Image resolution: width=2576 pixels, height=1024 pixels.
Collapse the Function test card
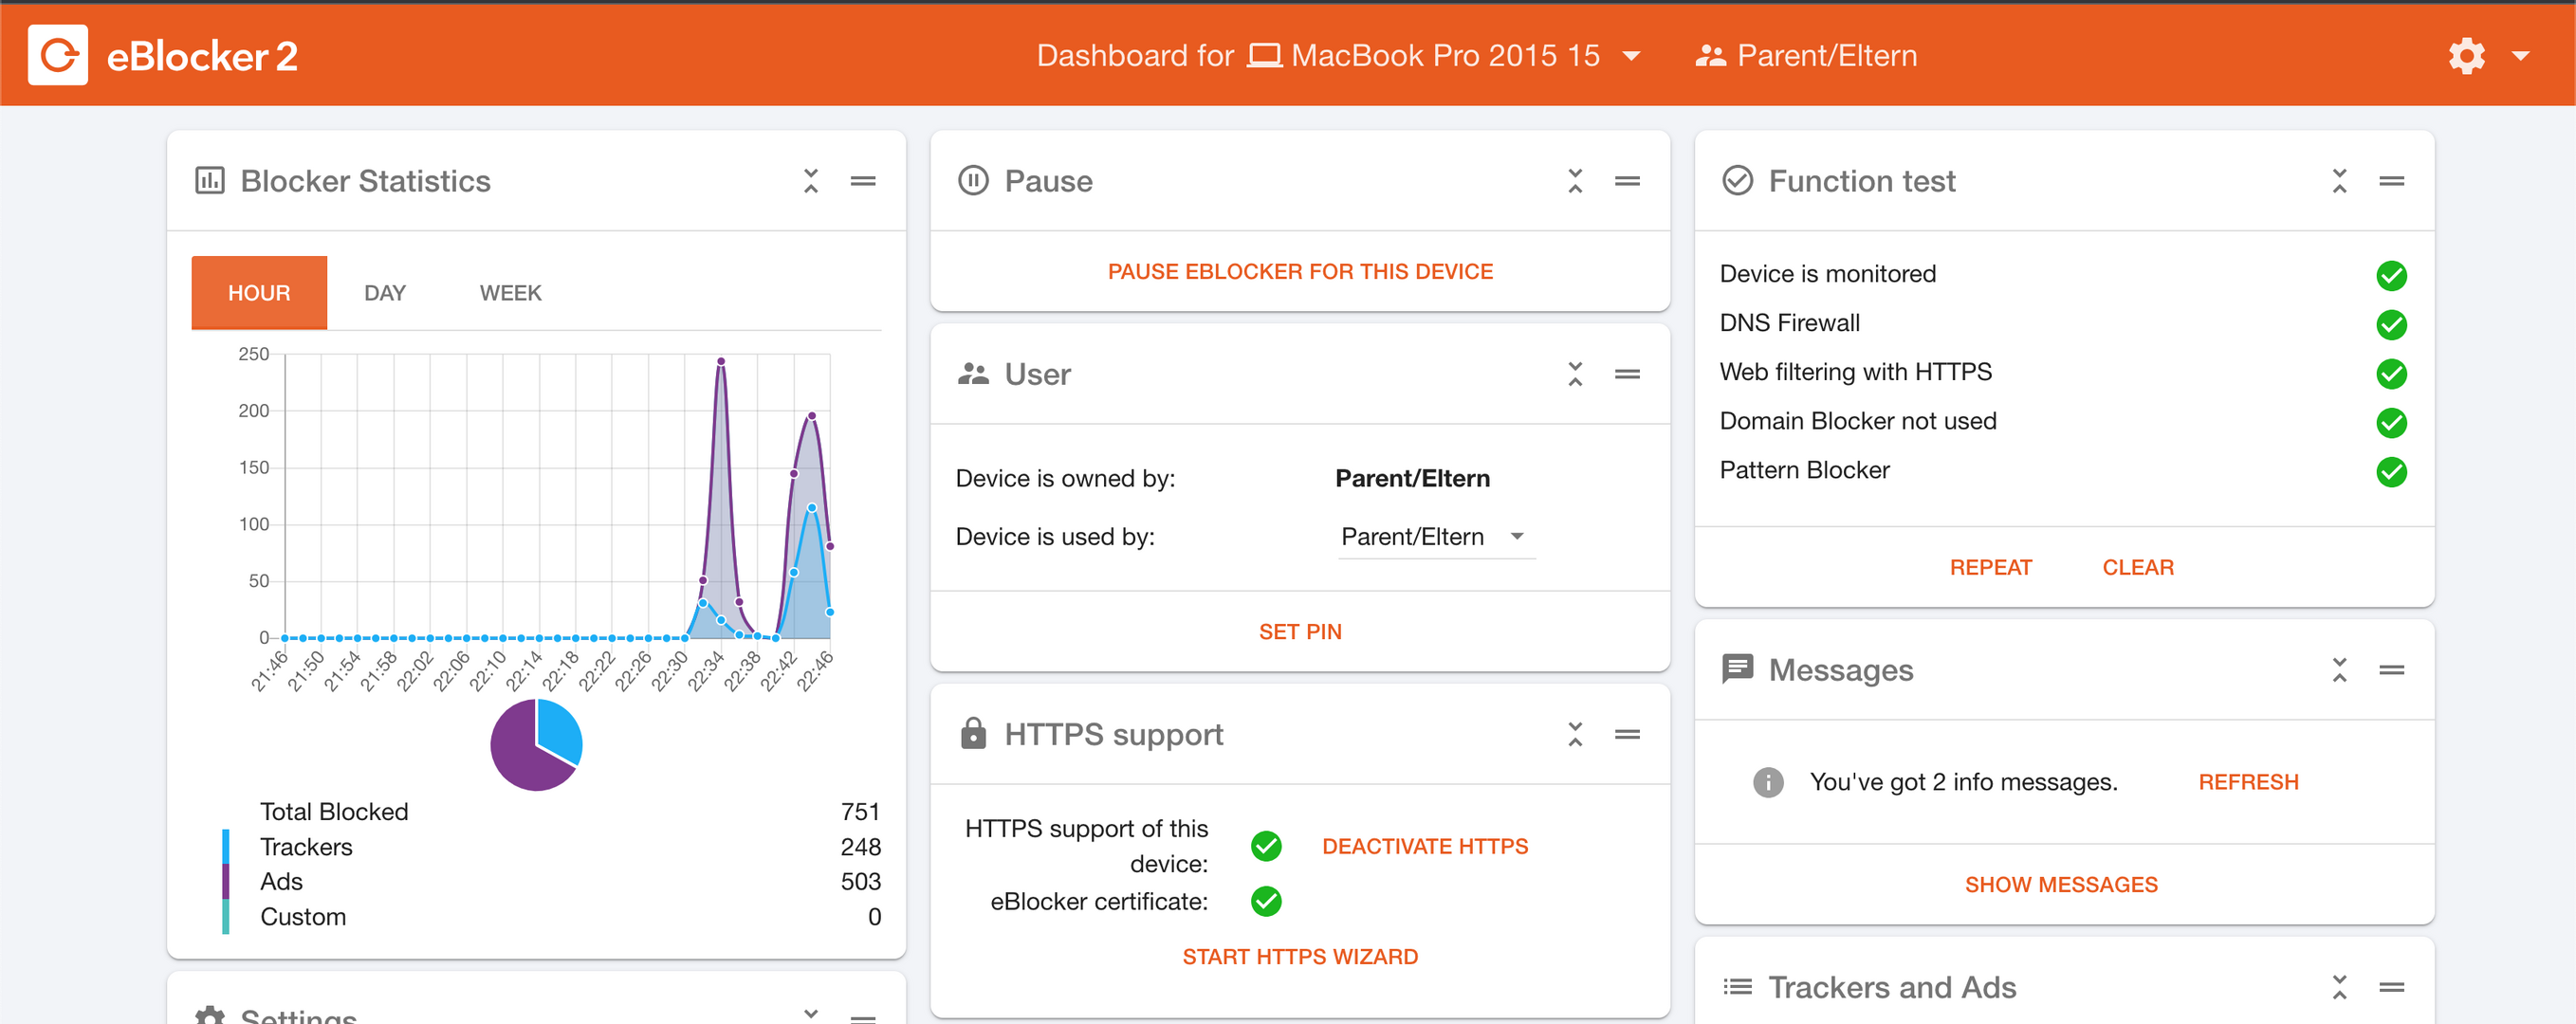(2339, 181)
